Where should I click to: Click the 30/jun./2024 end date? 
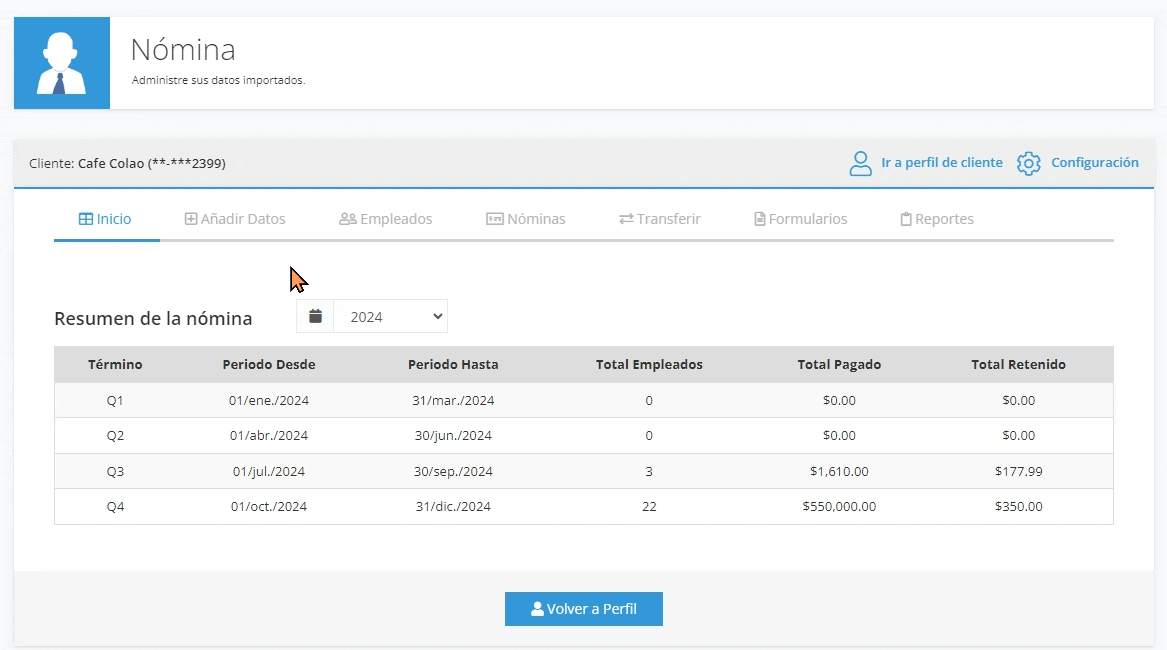click(x=453, y=436)
